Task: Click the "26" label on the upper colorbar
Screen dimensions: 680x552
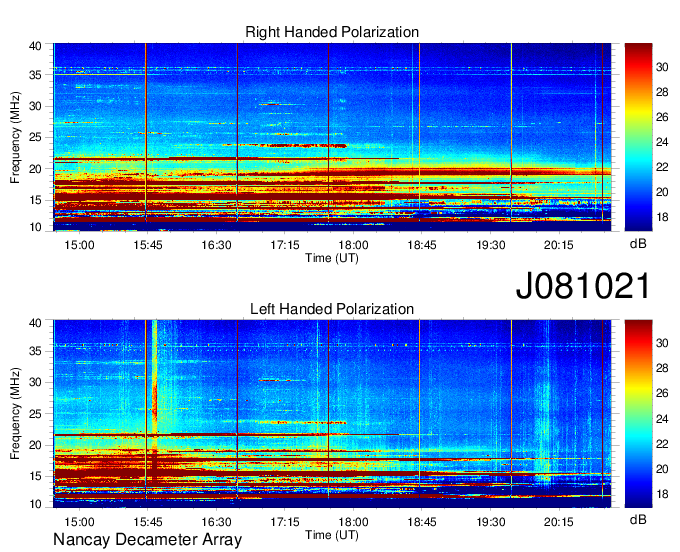Action: [662, 117]
